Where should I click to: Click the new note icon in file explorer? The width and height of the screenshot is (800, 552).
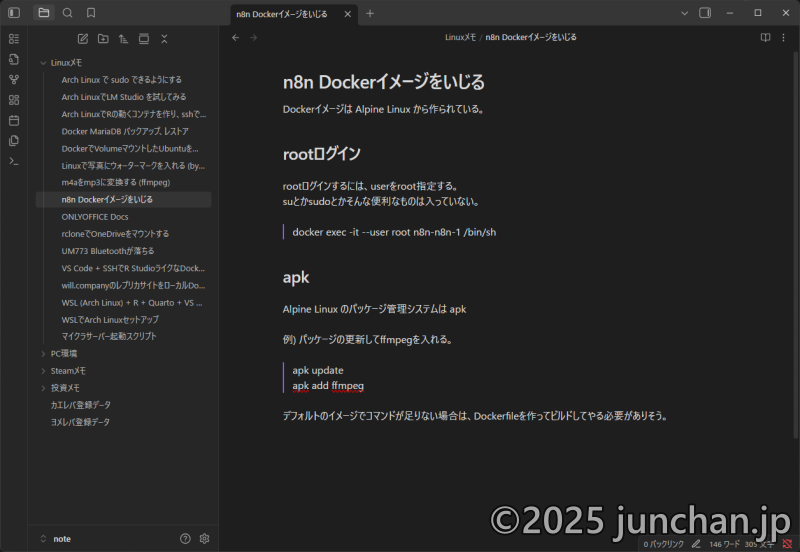coord(83,38)
